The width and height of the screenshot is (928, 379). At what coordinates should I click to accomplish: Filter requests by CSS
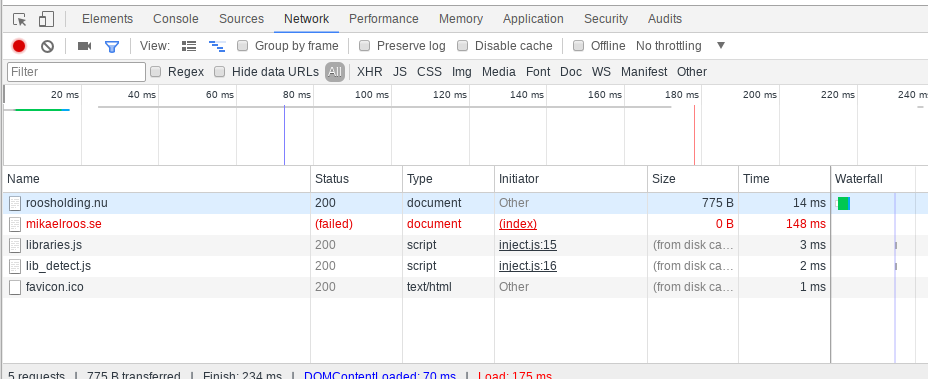coord(430,72)
